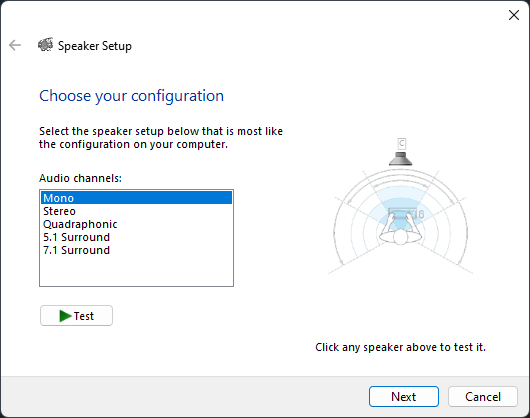Click the Choose your configuration heading

click(x=131, y=96)
